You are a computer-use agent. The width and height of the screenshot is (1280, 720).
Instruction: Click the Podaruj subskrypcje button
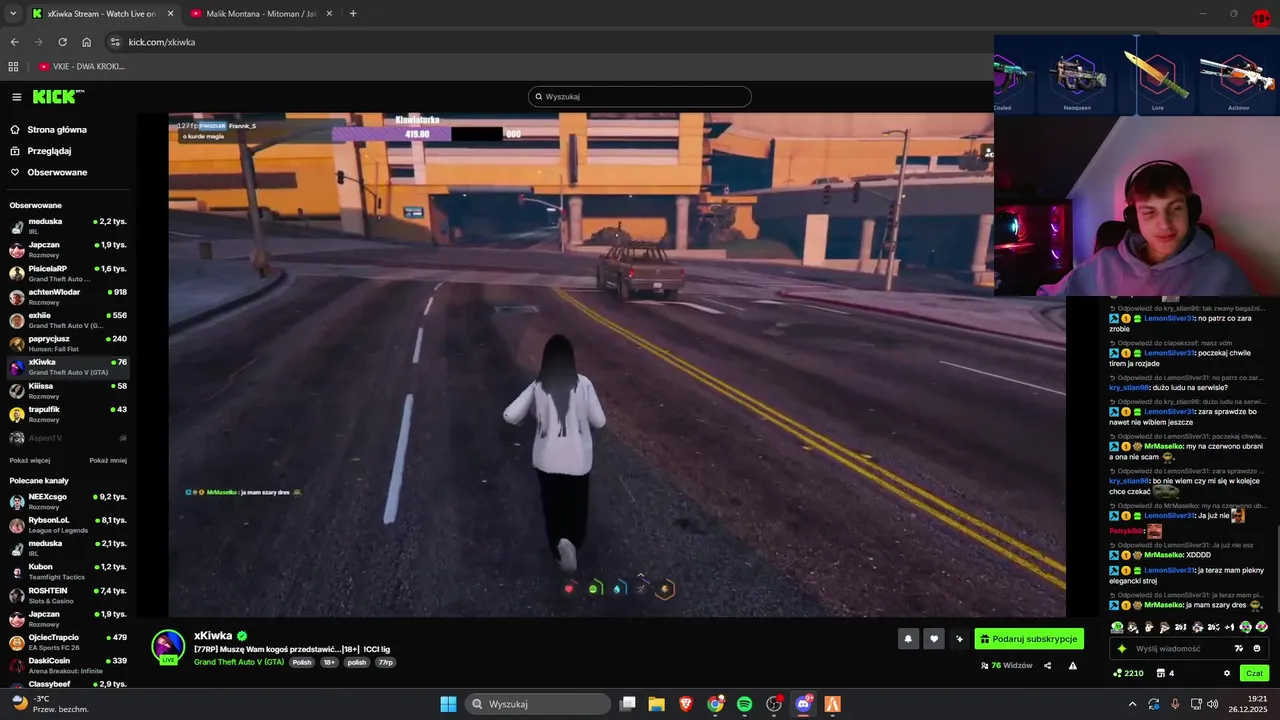1029,639
